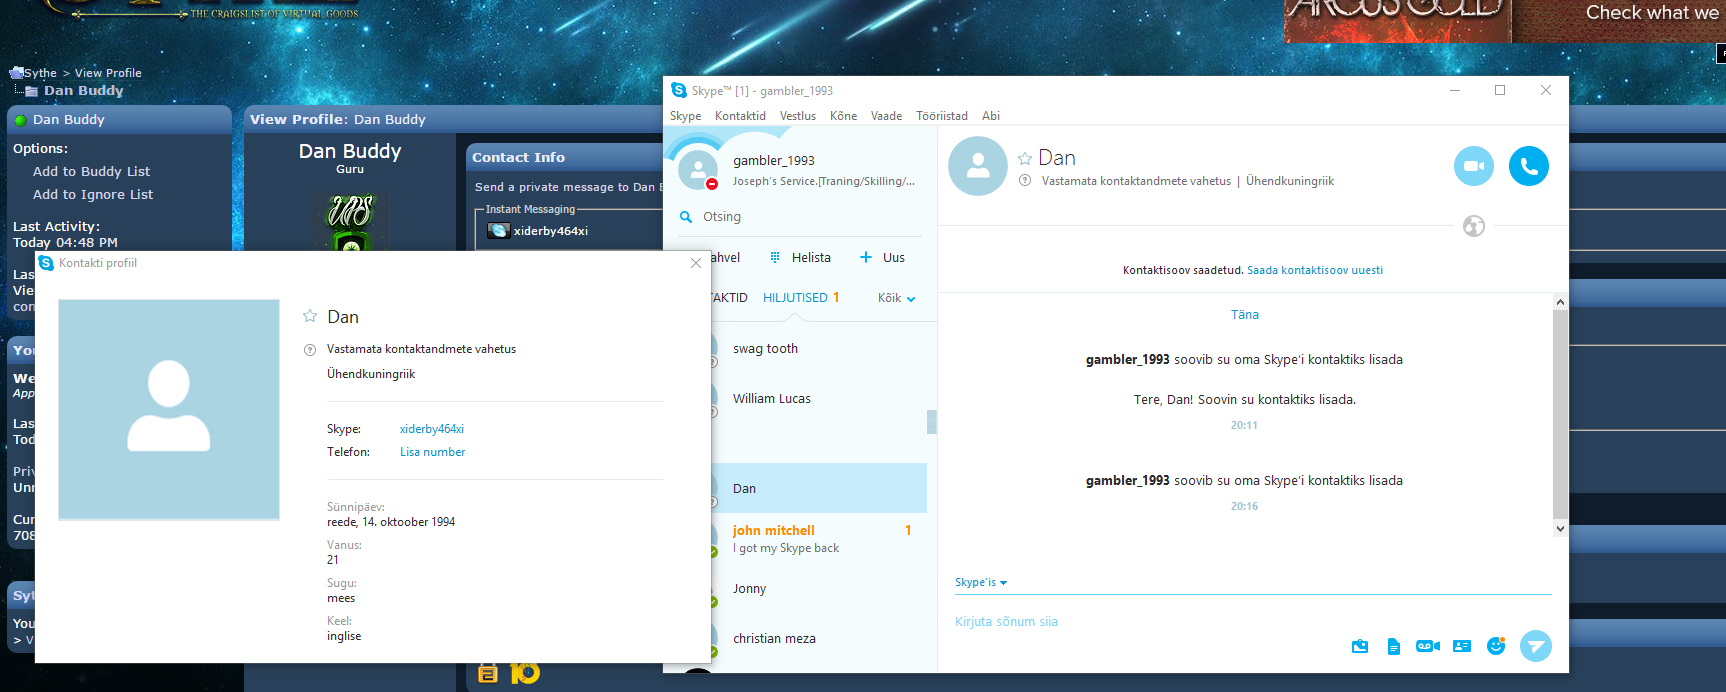
Task: Open the Skype menu
Action: pos(686,116)
